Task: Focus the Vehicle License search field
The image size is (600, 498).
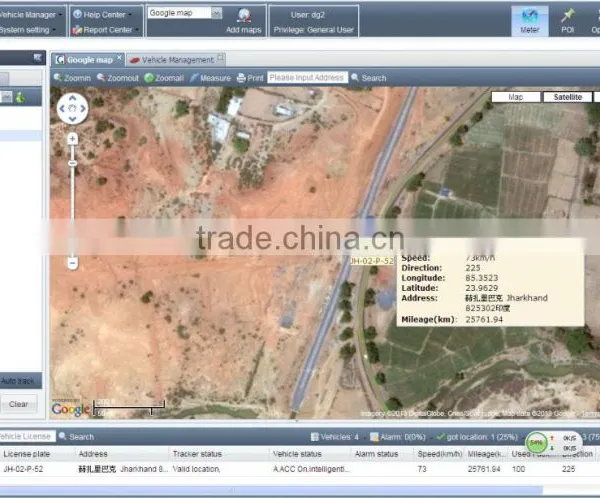Action: (26, 436)
